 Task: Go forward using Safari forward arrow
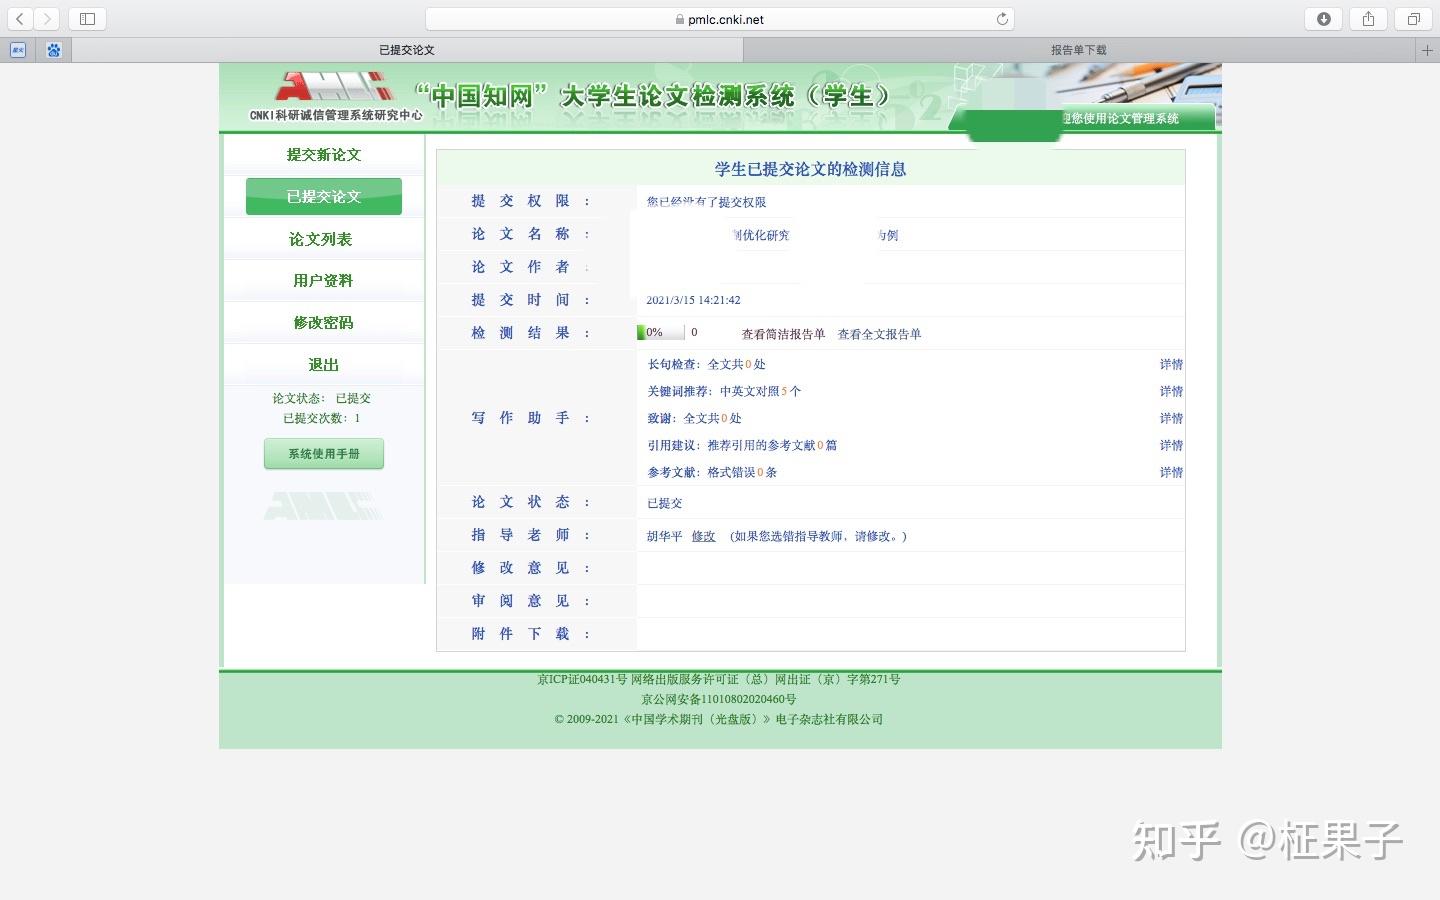click(x=47, y=19)
